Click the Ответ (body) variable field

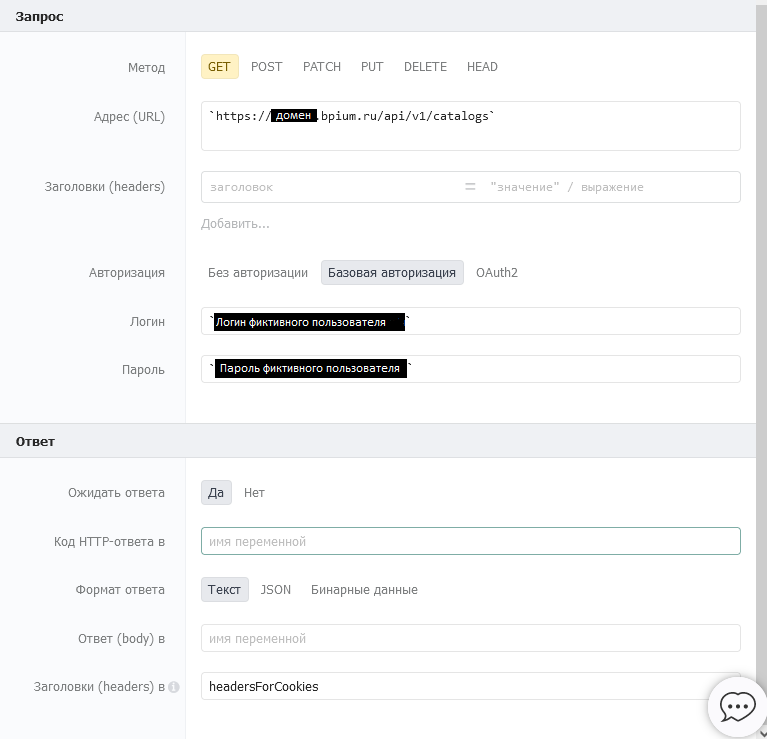pyautogui.click(x=471, y=638)
